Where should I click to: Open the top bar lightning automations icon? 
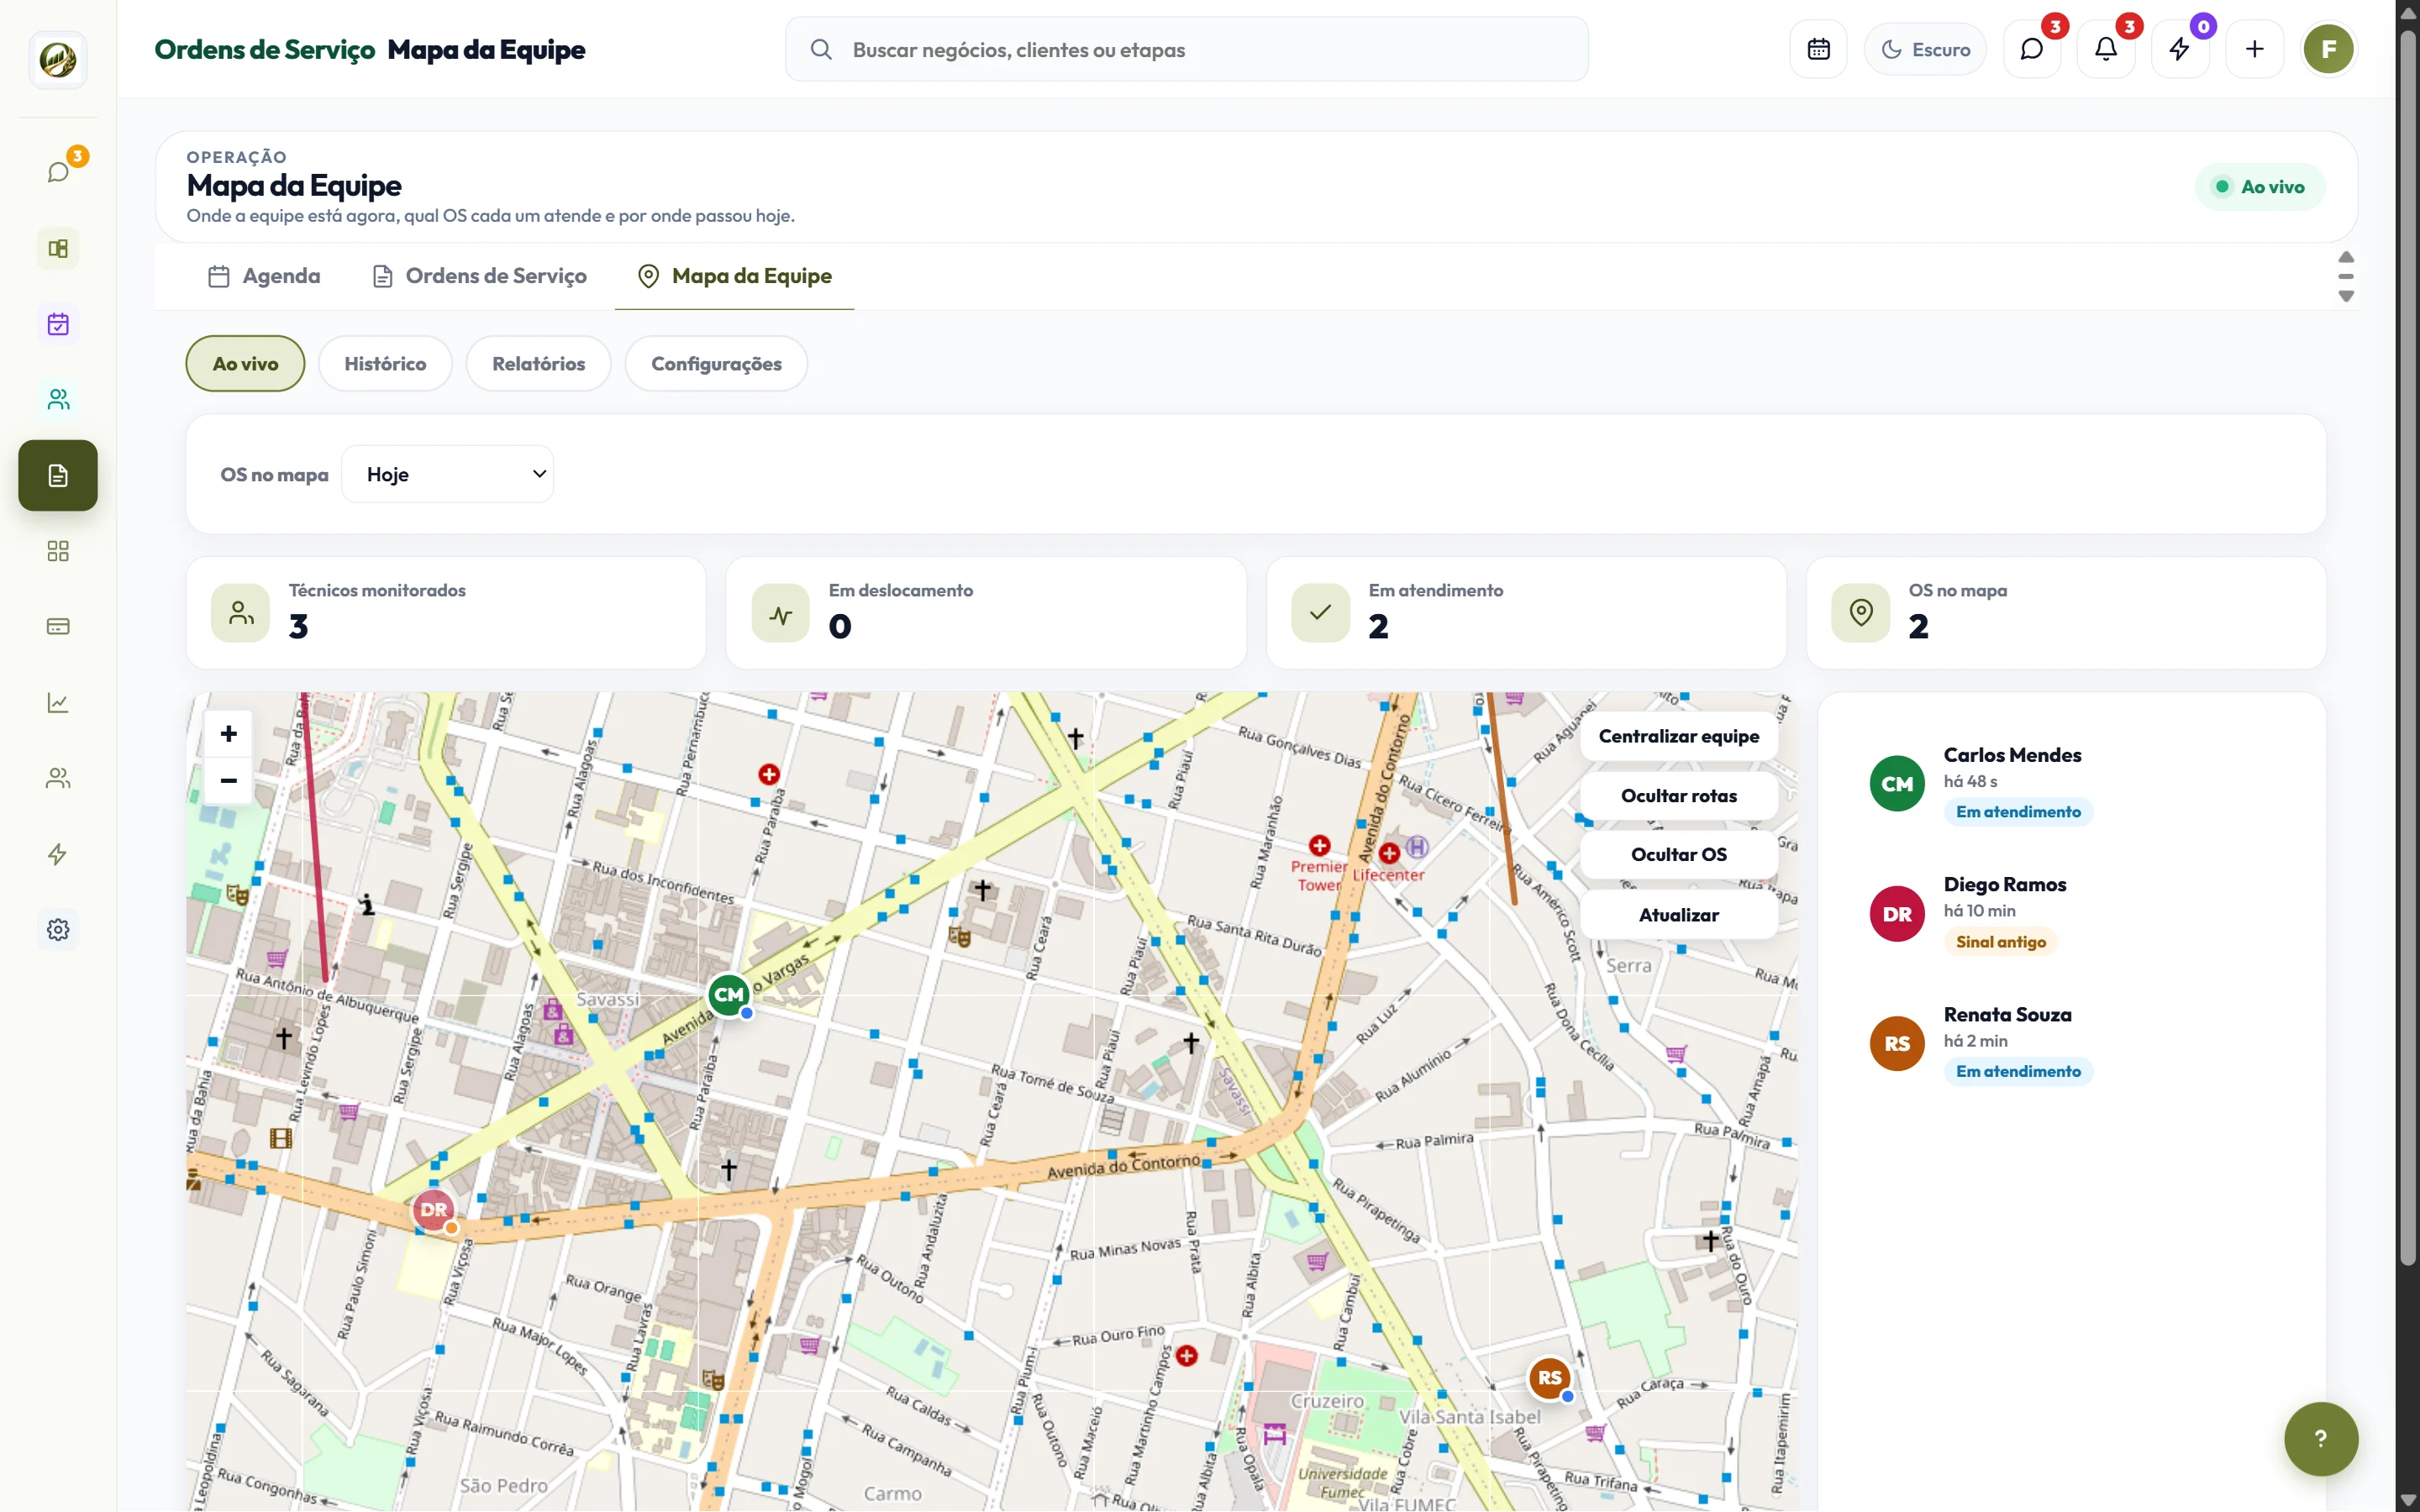point(2180,49)
